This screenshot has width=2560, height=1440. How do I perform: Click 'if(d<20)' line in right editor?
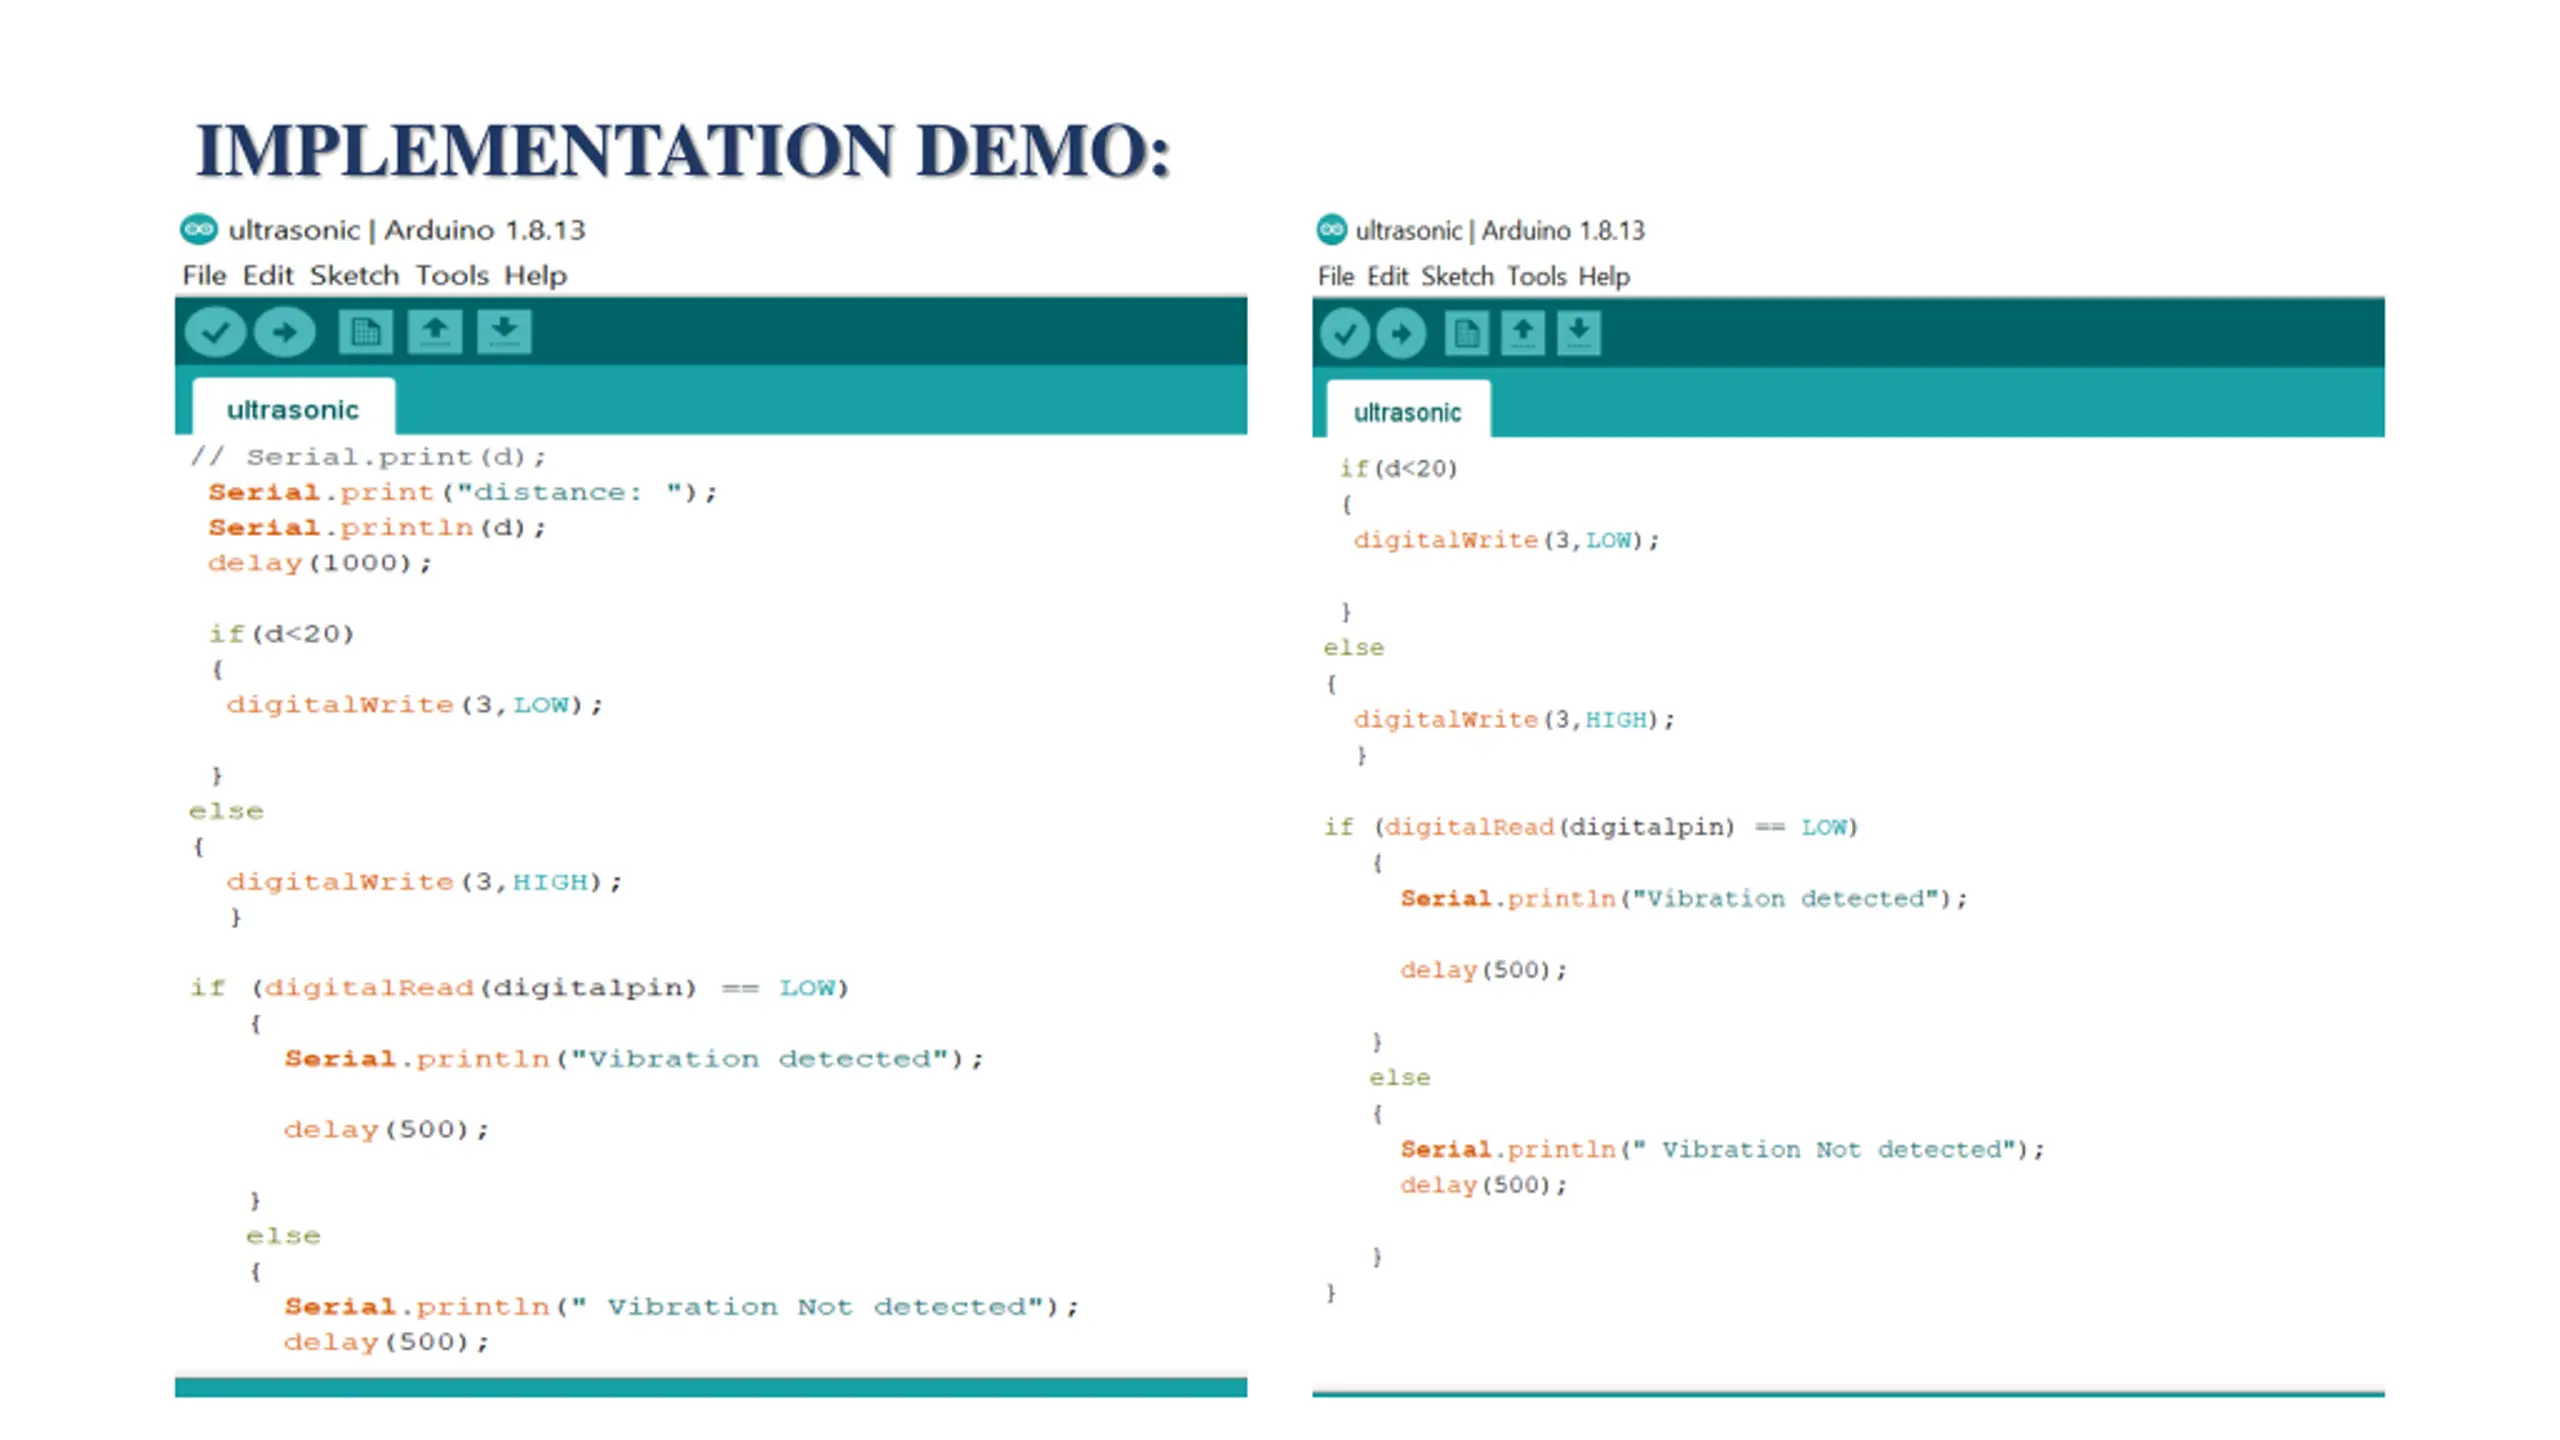point(1399,468)
